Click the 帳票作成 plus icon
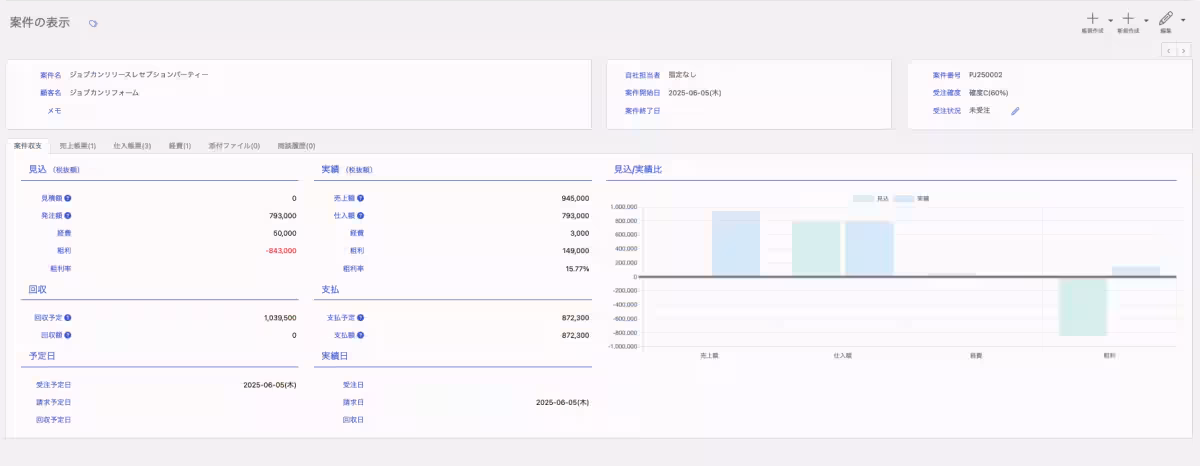This screenshot has width=1200, height=466. (x=1092, y=18)
